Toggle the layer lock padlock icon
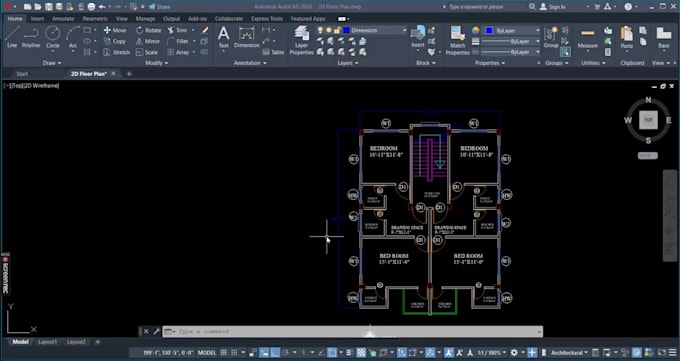The image size is (680, 361). pyautogui.click(x=337, y=30)
